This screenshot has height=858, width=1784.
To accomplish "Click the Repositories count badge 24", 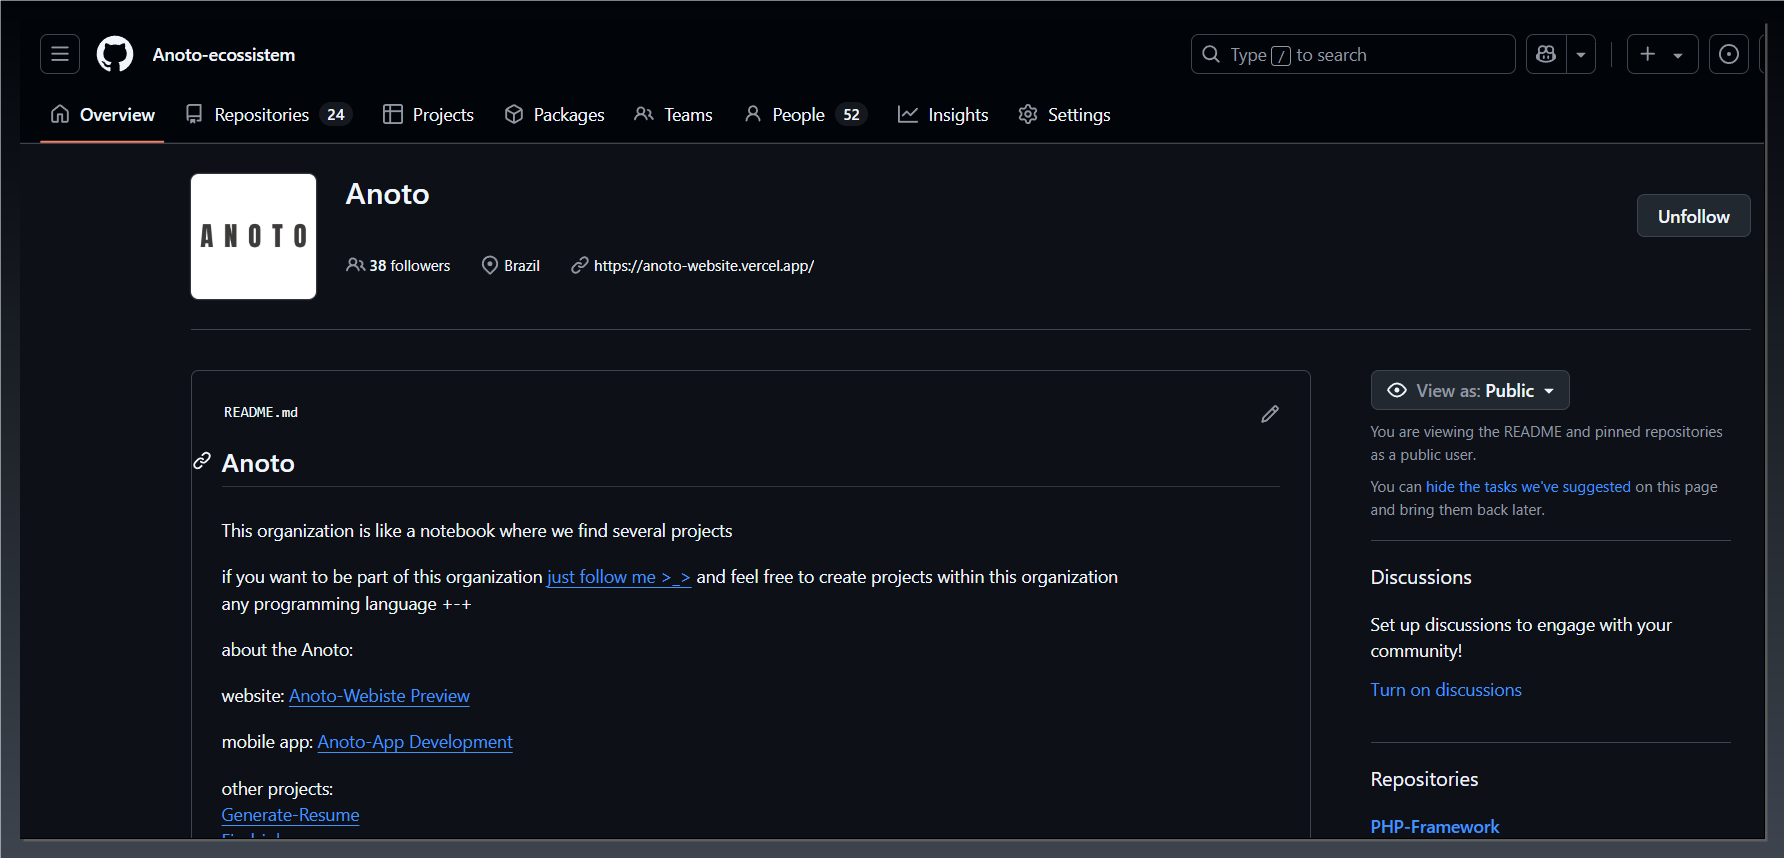I will [336, 115].
